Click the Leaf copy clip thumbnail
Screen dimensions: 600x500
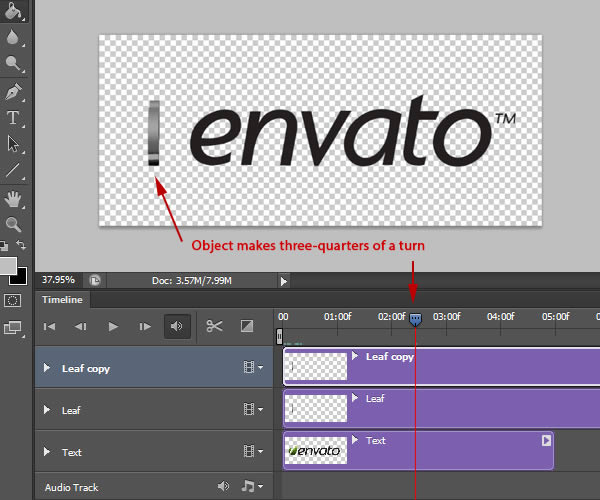coord(316,366)
